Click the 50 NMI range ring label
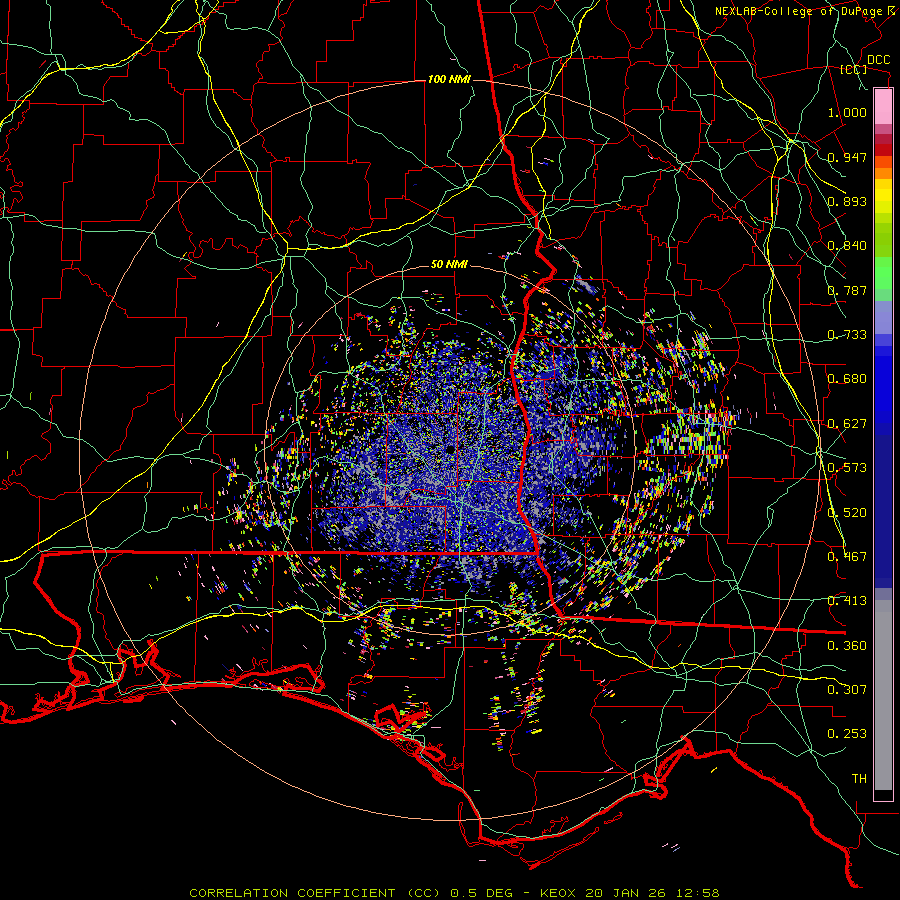Screen dimensions: 900x900 (449, 265)
